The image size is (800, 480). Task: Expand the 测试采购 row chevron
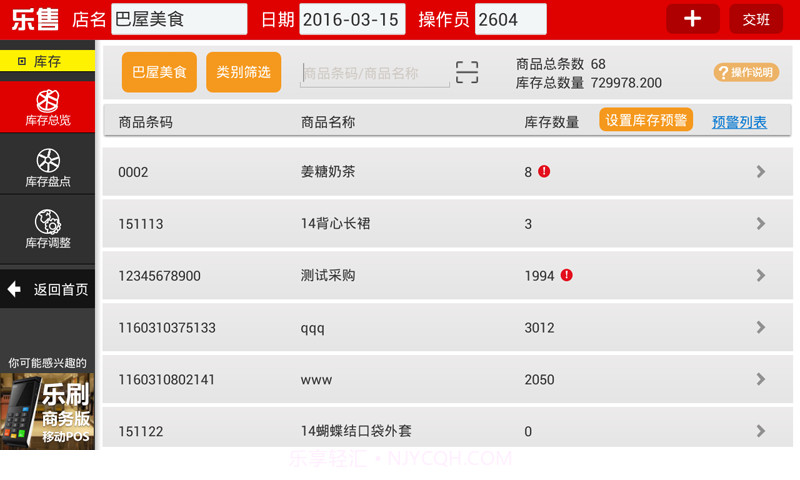(761, 275)
